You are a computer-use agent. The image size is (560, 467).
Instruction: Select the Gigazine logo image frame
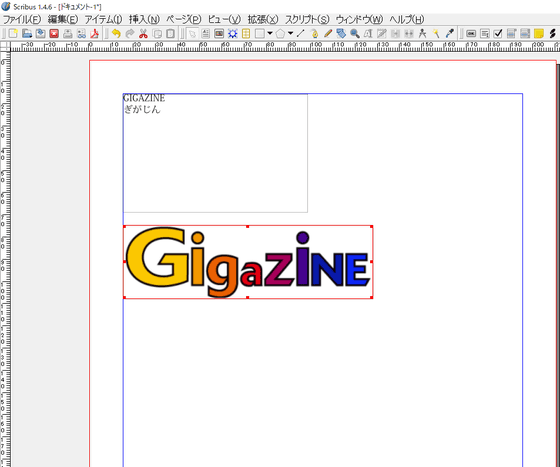point(248,262)
